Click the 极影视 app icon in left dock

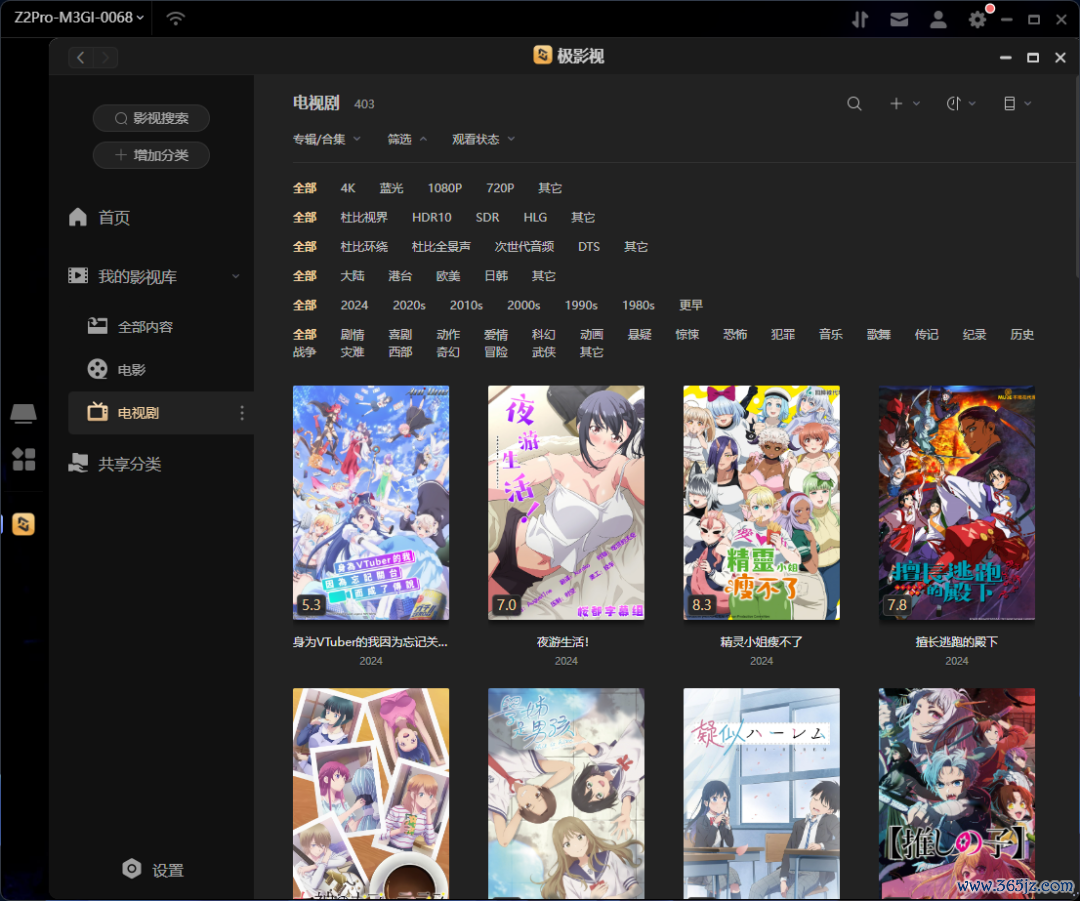[23, 524]
